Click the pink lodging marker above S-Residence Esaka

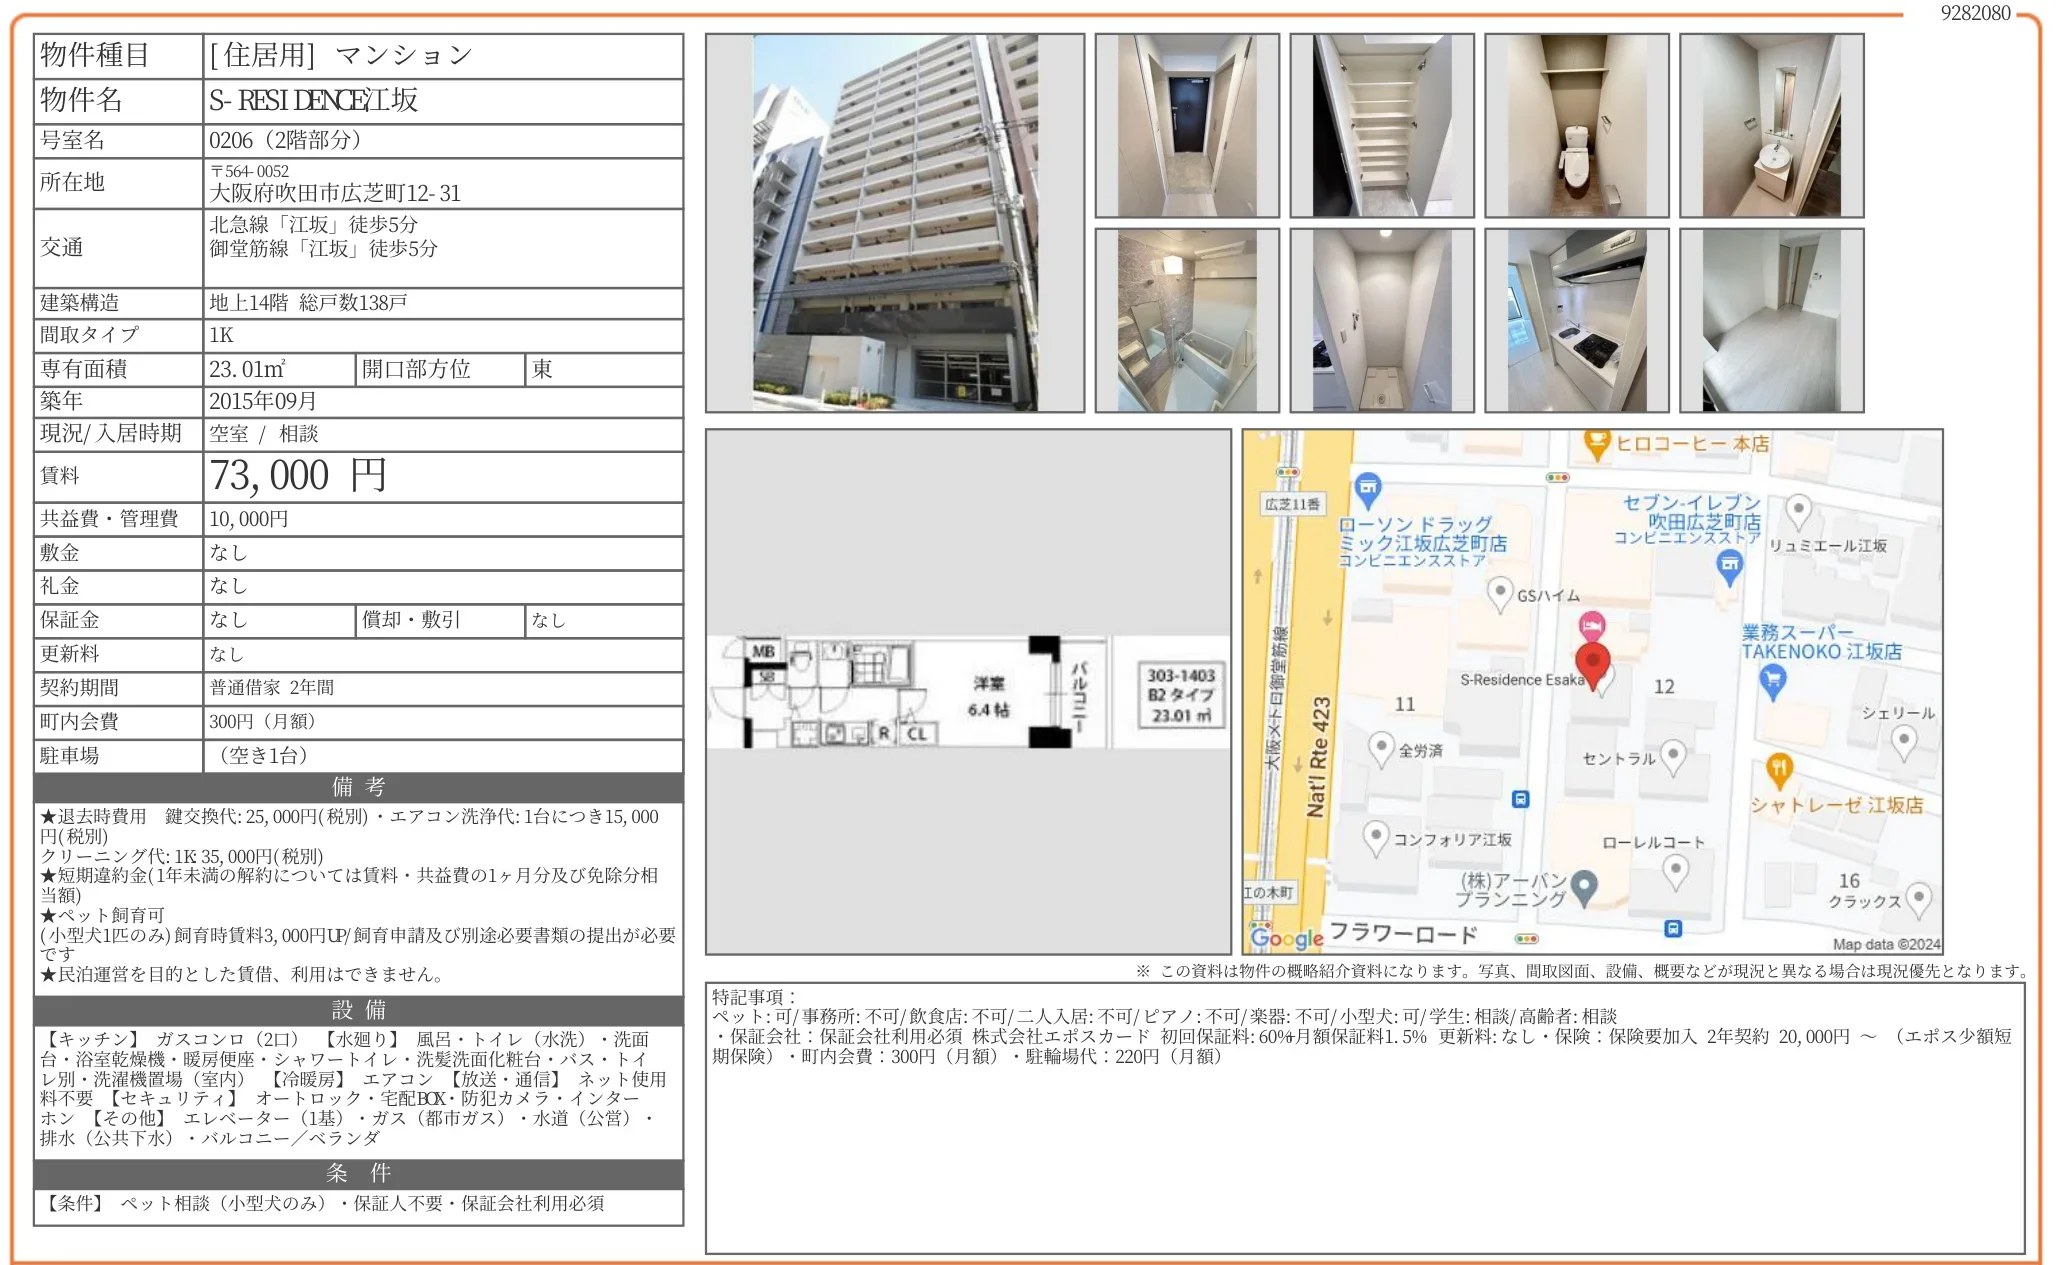click(x=1591, y=625)
